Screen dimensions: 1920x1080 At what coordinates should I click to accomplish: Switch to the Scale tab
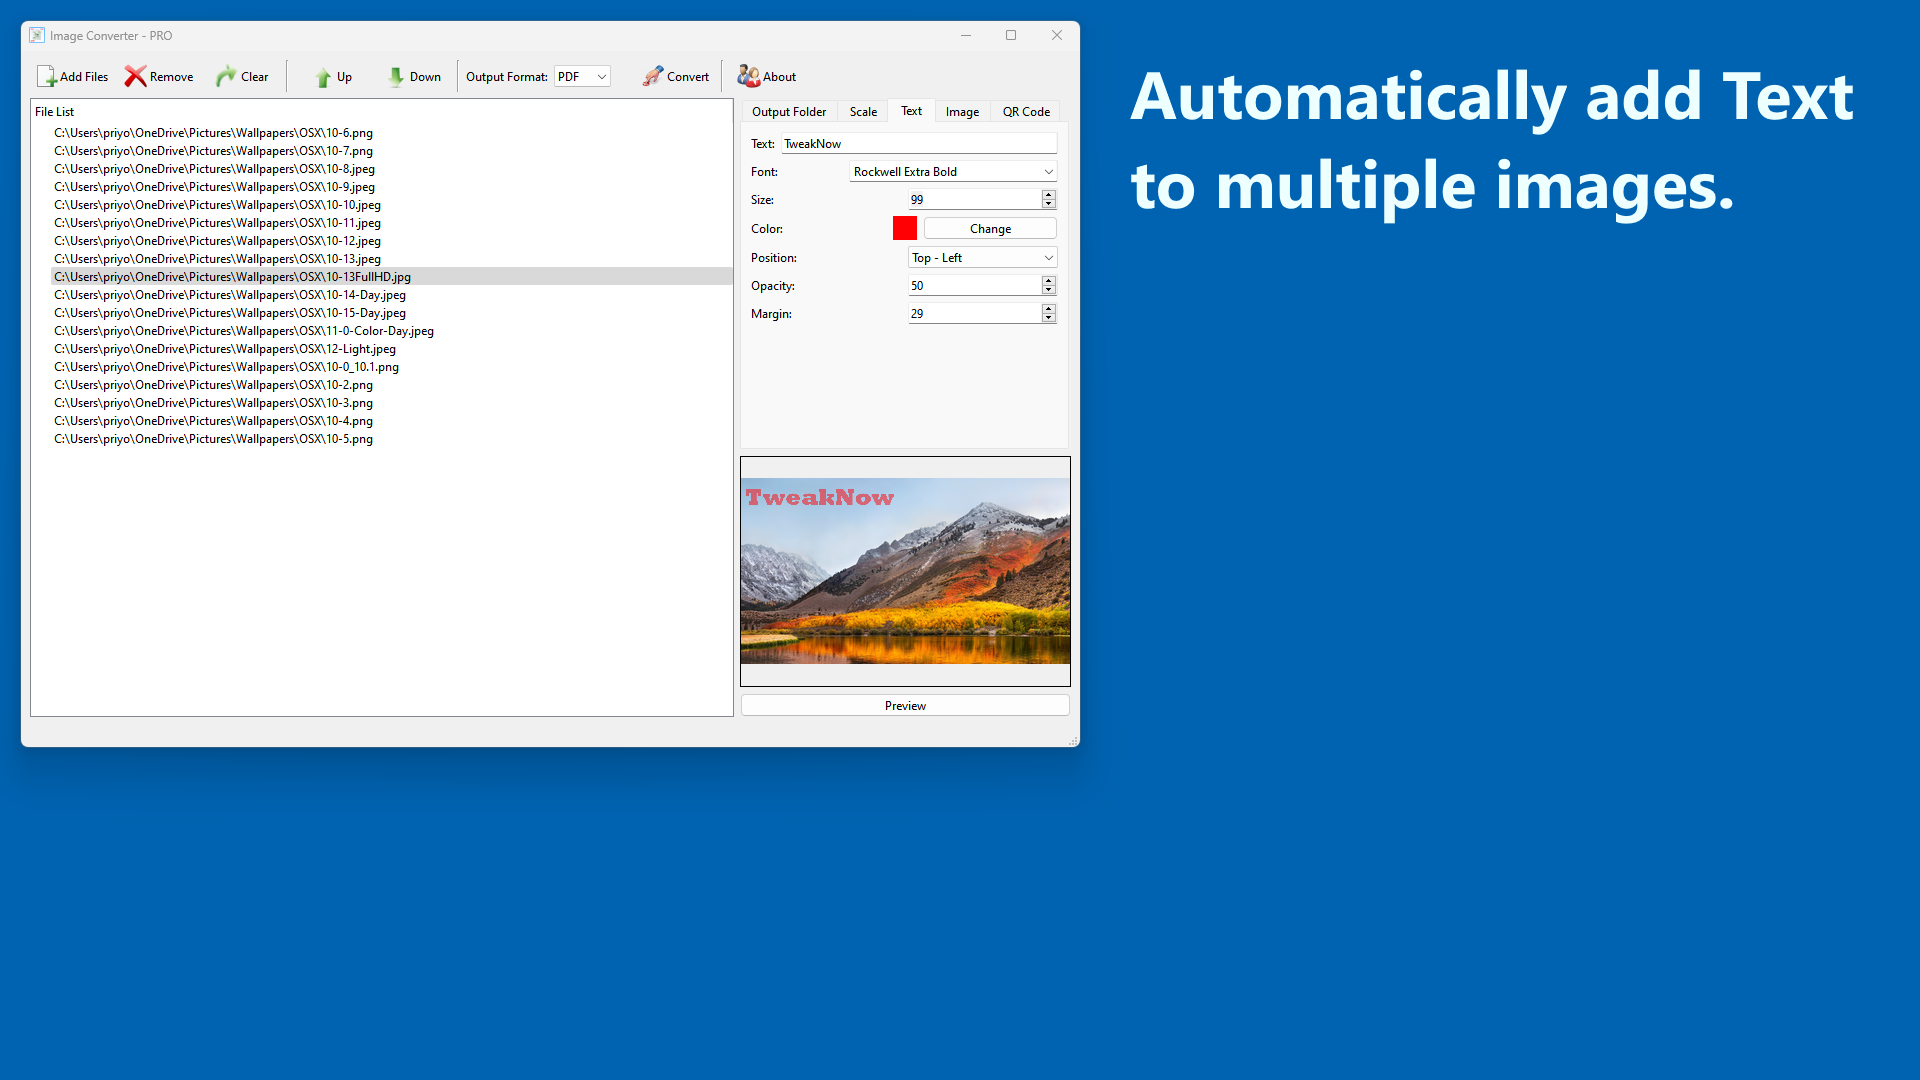point(863,112)
